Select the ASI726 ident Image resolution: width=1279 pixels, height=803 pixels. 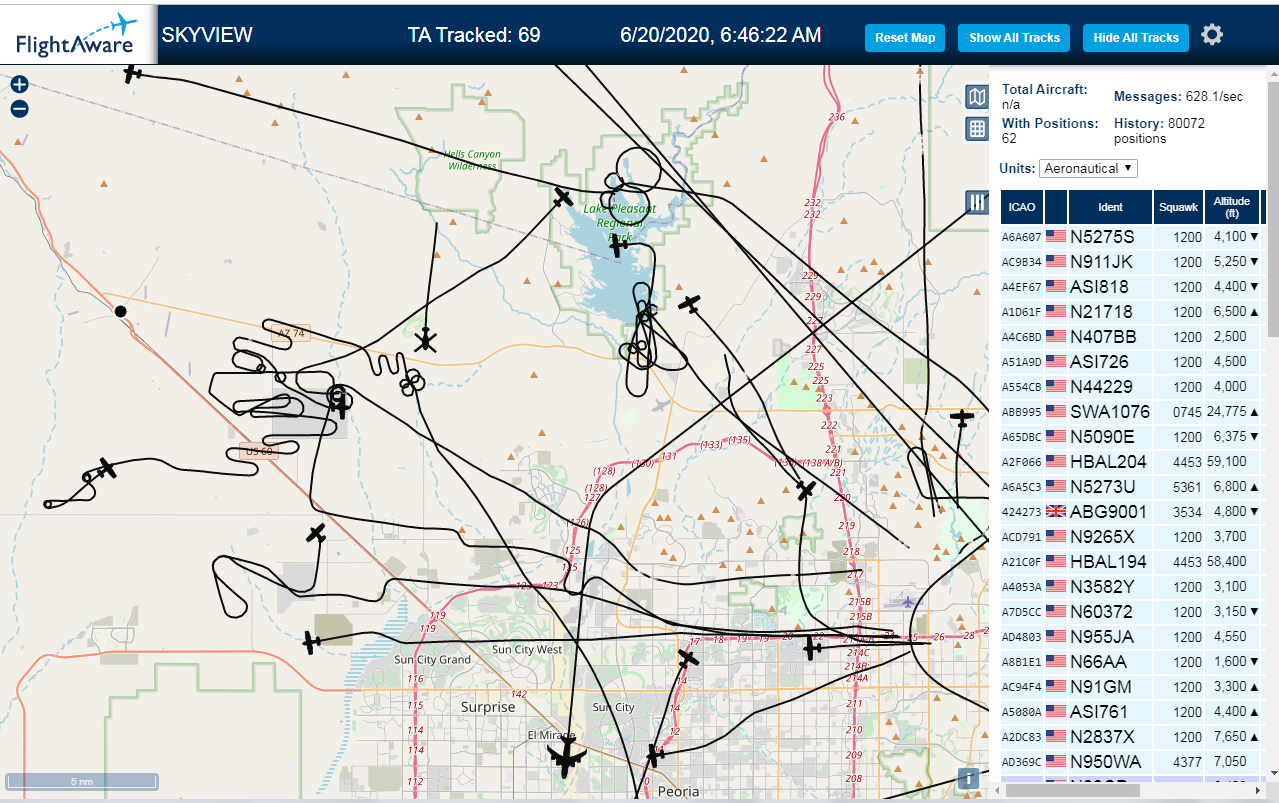1099,362
